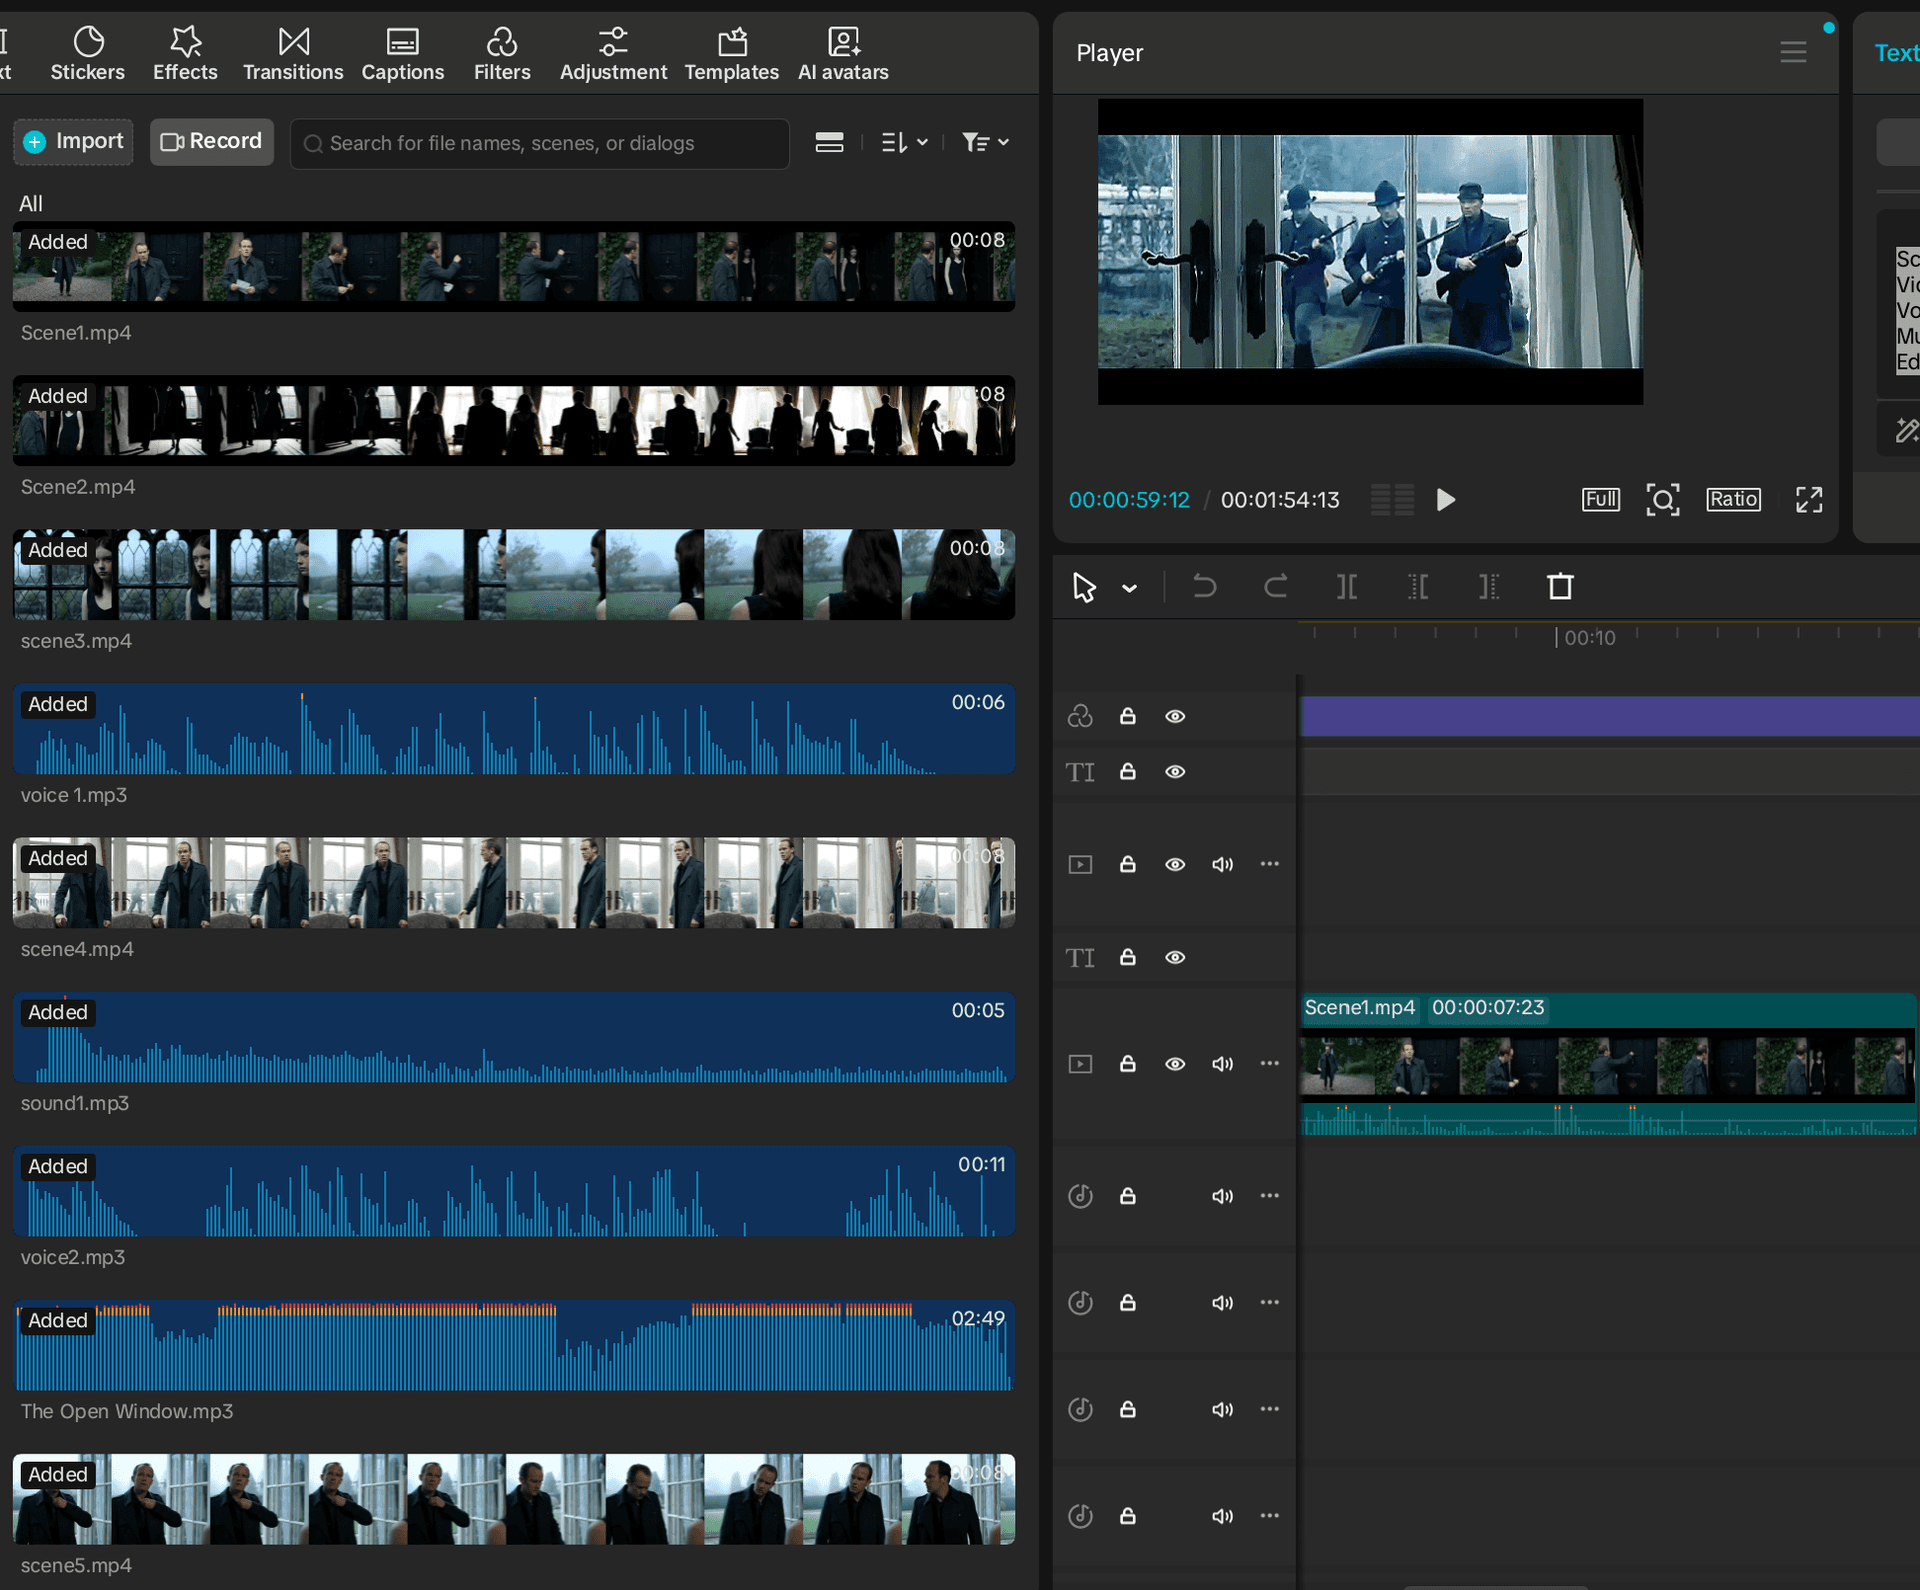1920x1590 pixels.
Task: Delete the selected clip
Action: click(x=1560, y=587)
